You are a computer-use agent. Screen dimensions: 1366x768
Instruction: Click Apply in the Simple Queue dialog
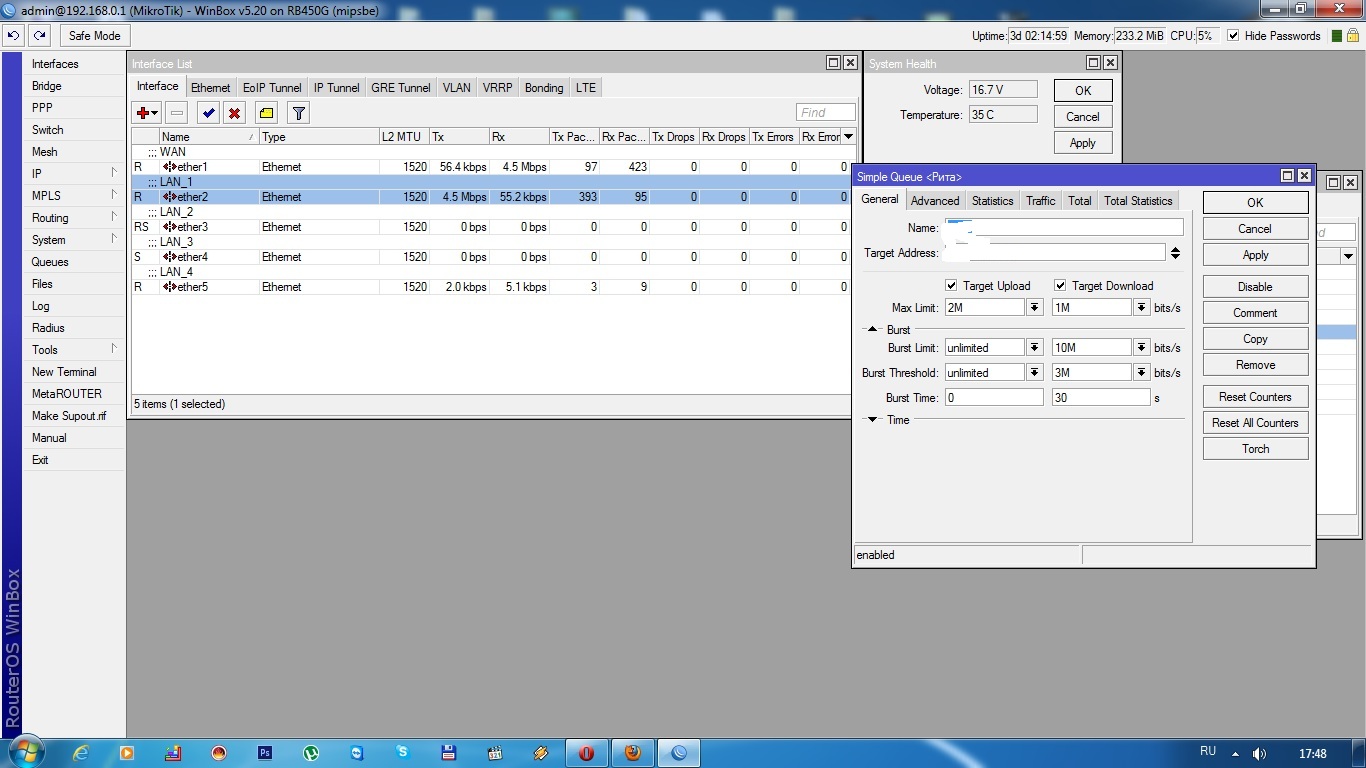click(x=1255, y=255)
